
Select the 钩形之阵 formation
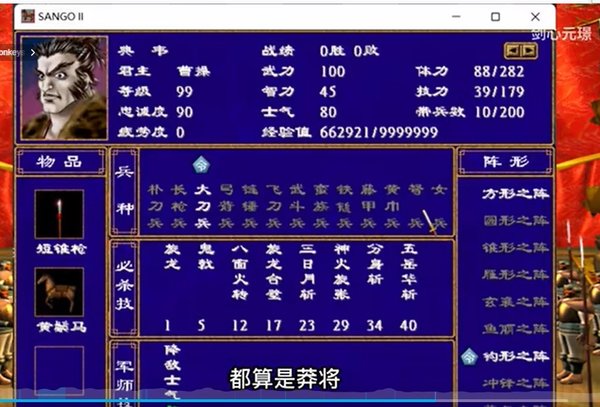(x=515, y=357)
